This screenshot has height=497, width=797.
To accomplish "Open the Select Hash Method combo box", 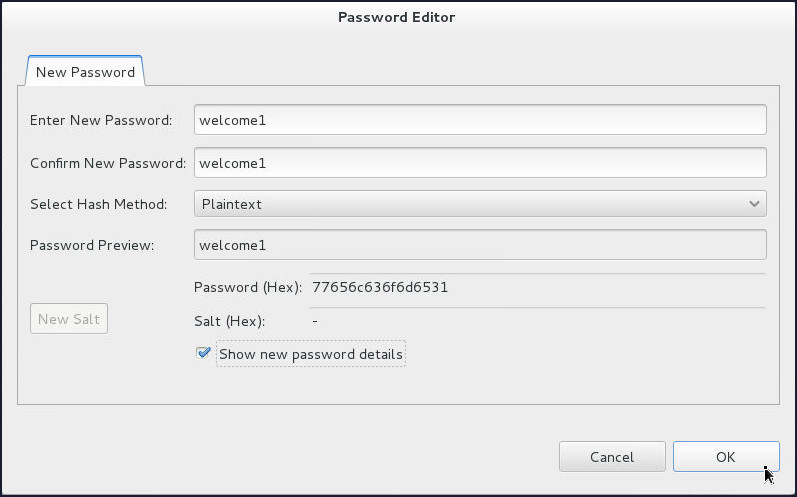I will point(470,204).
